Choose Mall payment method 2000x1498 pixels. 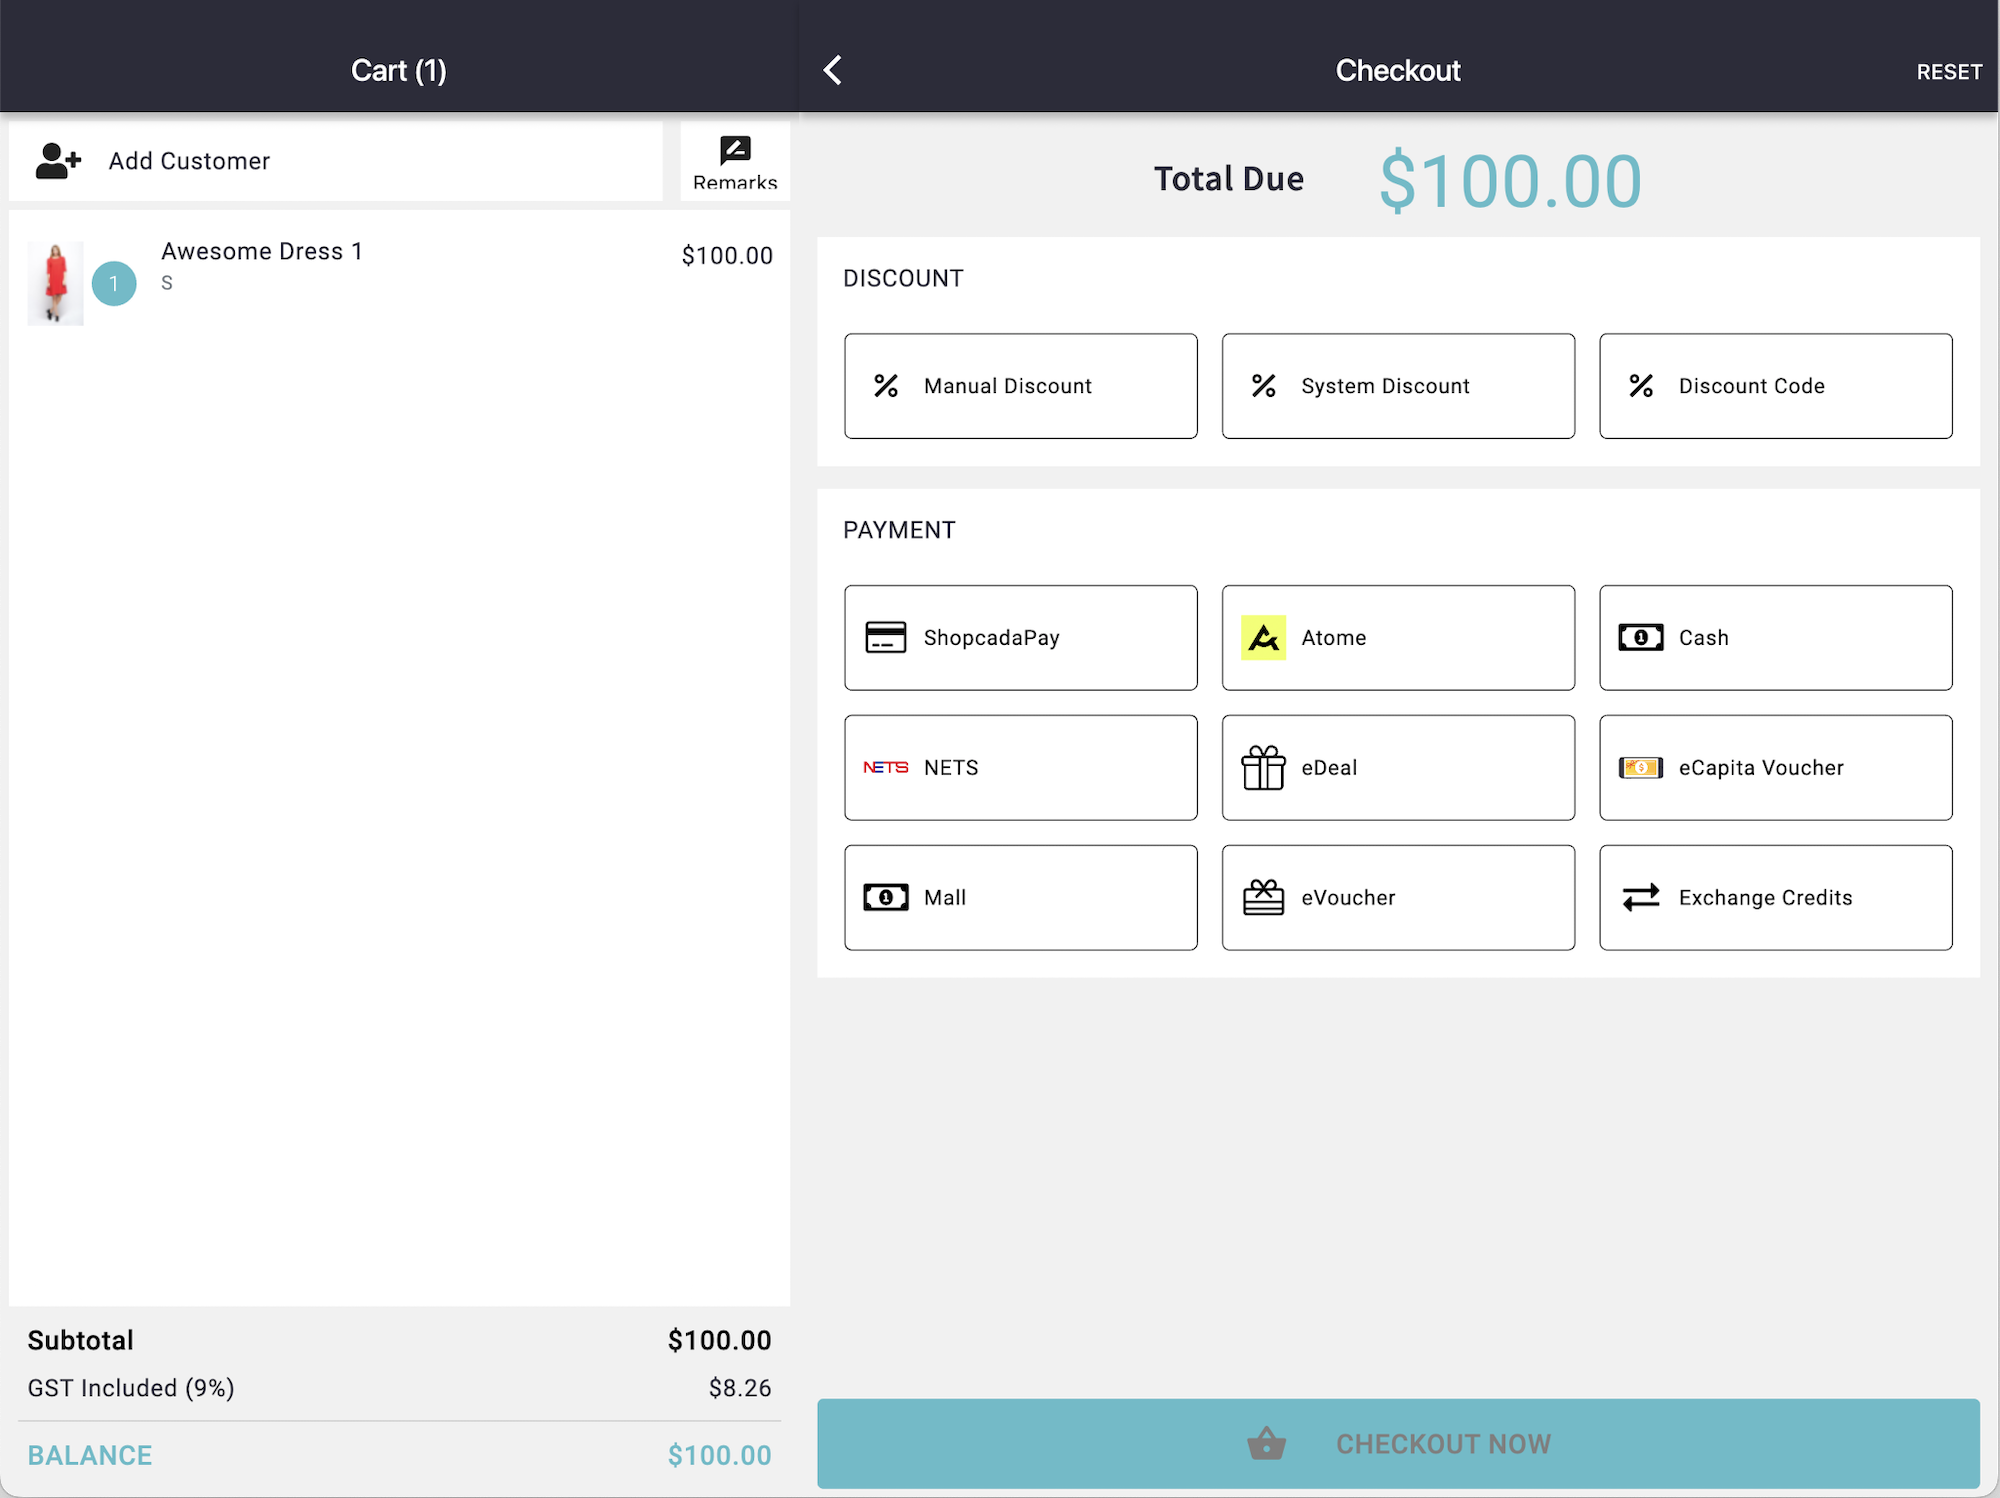tap(1020, 898)
